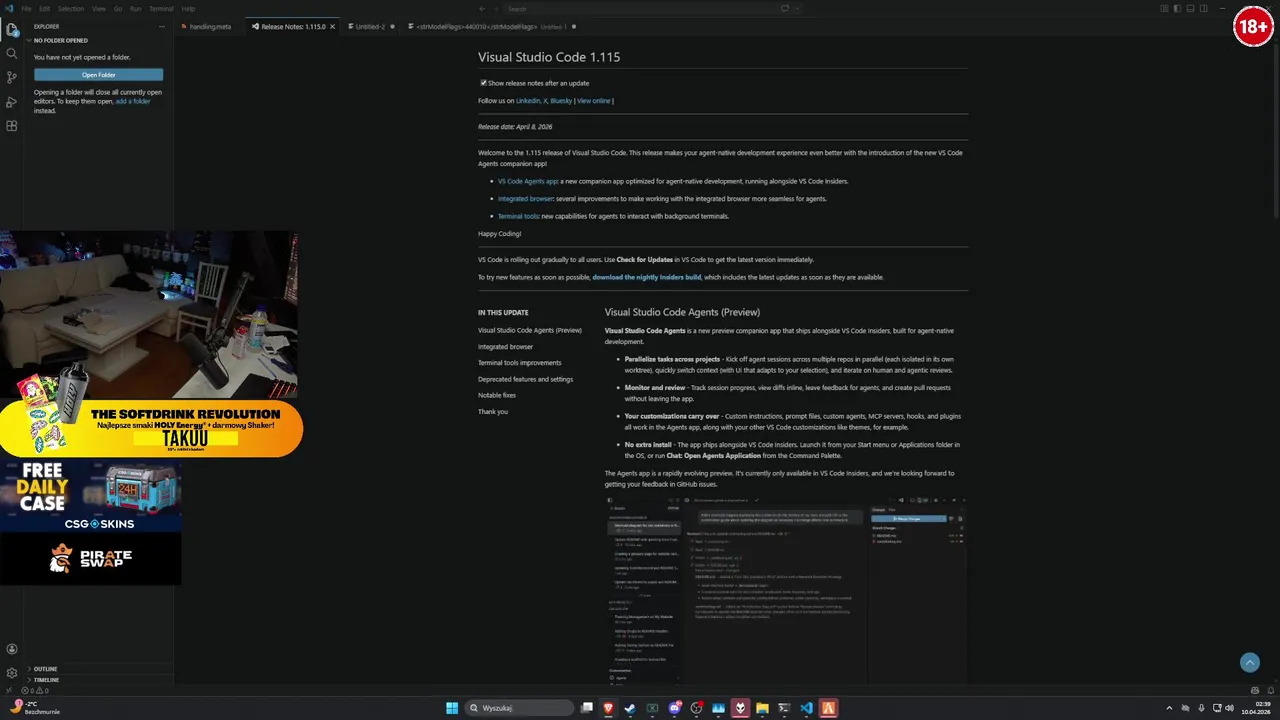Jump to Notable fixes section

click(x=497, y=395)
